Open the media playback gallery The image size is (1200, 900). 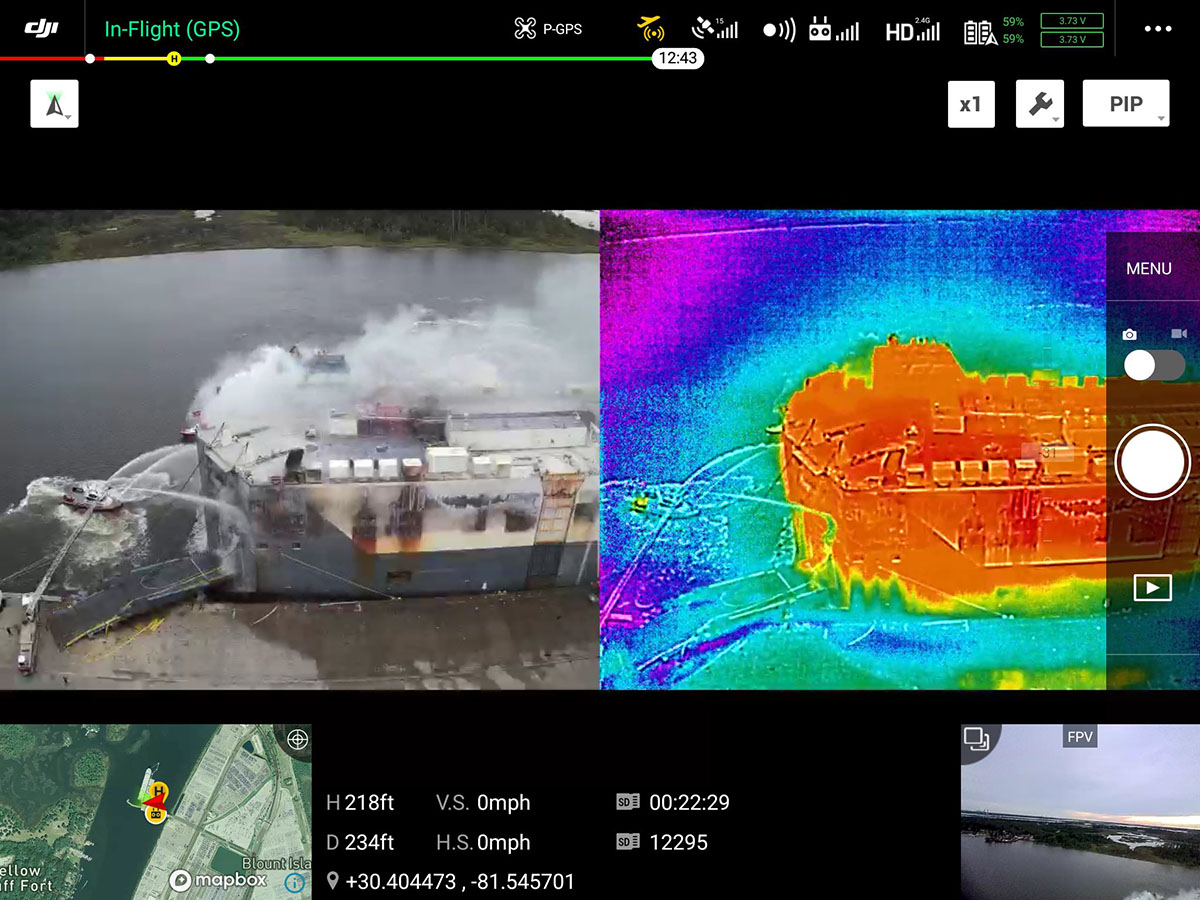click(1152, 588)
